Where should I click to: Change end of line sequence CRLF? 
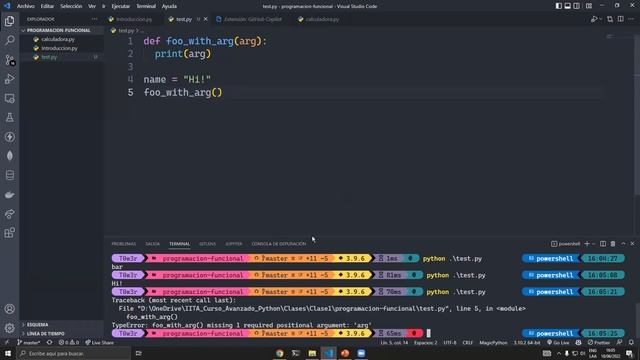tap(468, 343)
